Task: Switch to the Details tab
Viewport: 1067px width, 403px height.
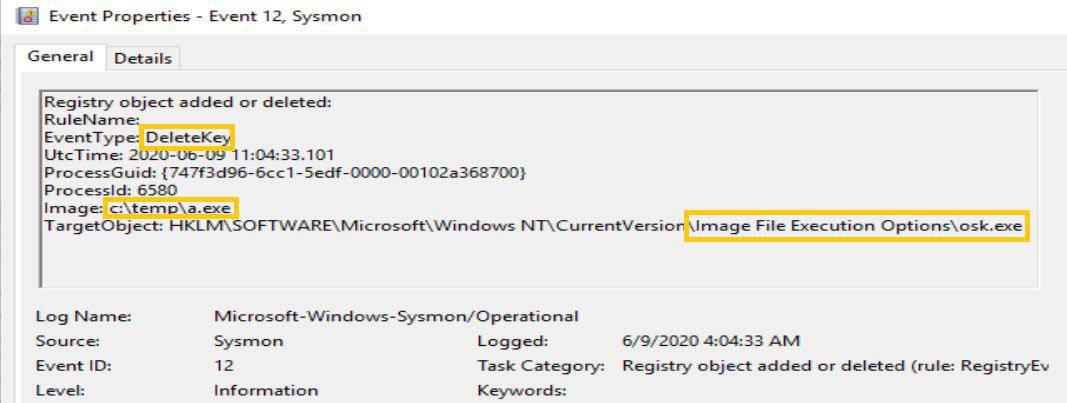Action: point(142,58)
